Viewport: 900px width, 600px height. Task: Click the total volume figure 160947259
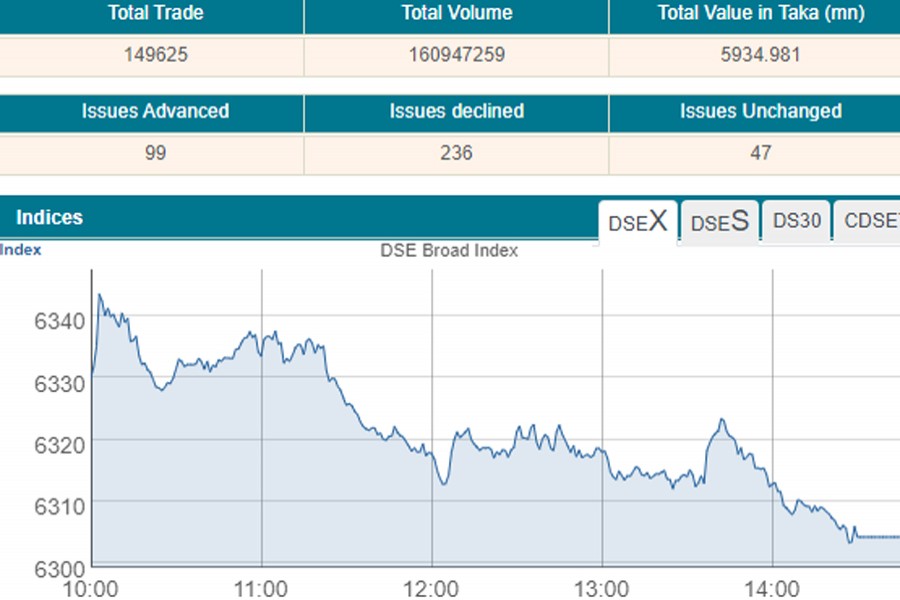[456, 55]
